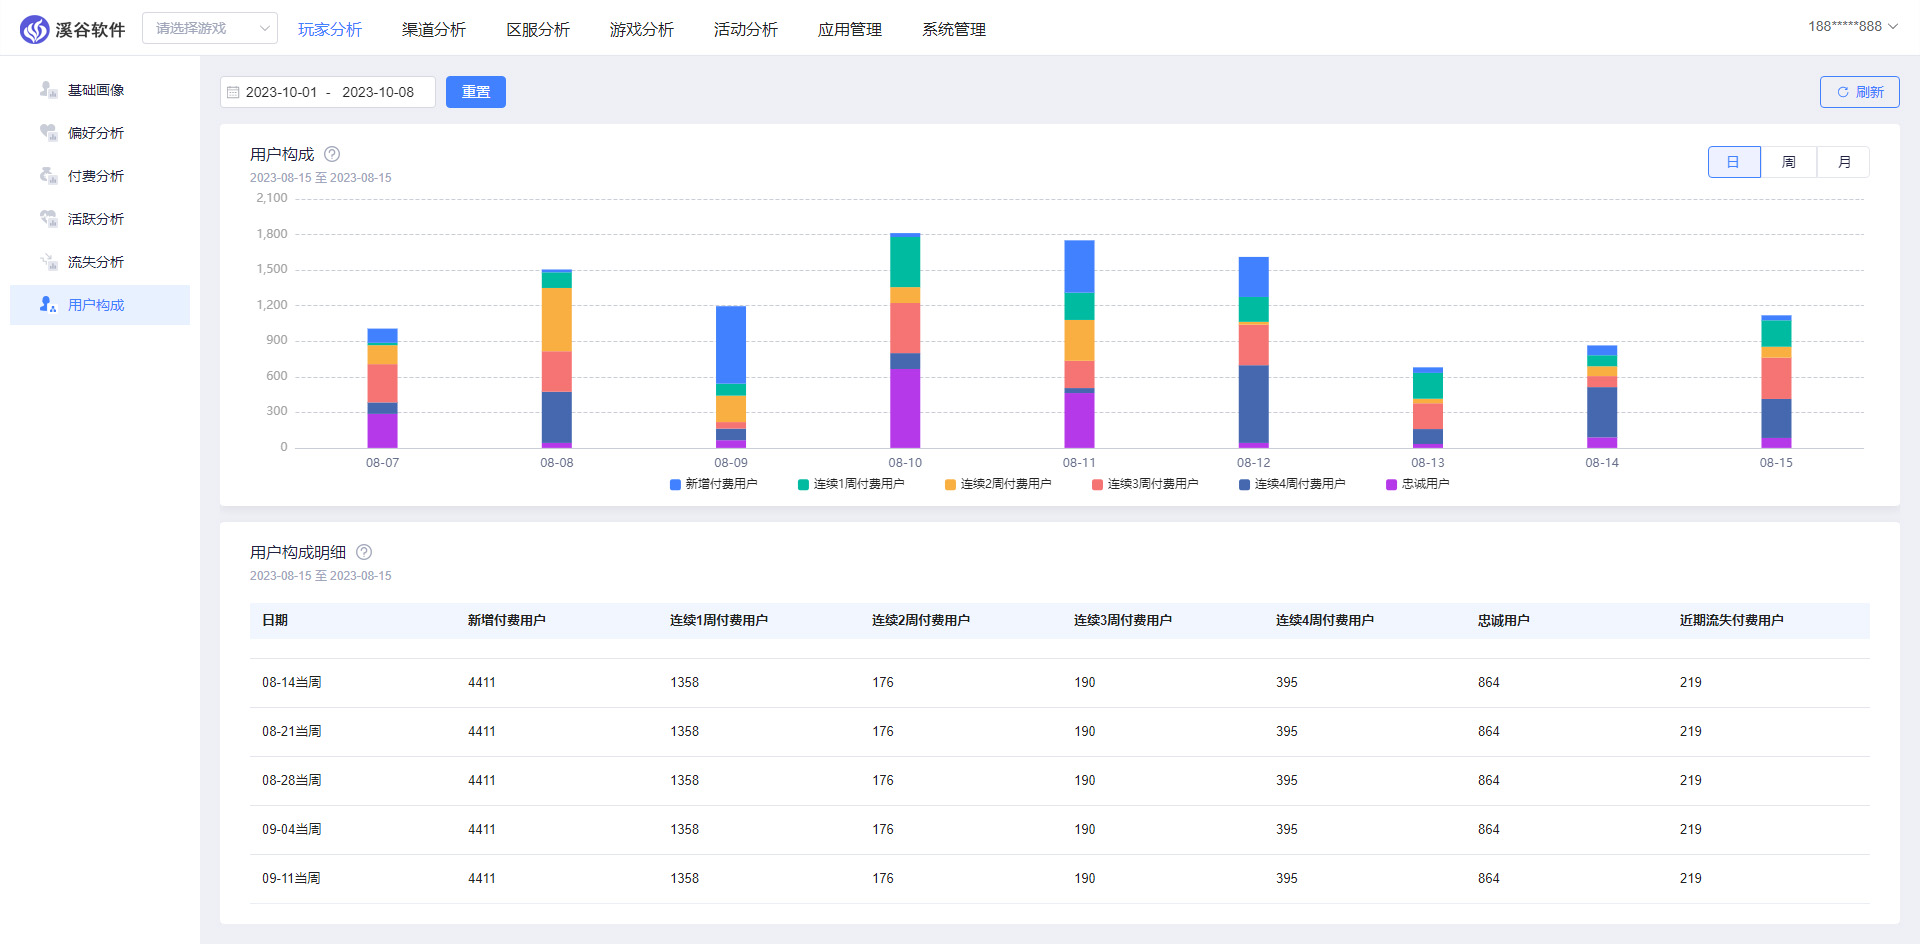The image size is (1920, 944).
Task: Click the calendar icon in date range field
Action: (233, 92)
